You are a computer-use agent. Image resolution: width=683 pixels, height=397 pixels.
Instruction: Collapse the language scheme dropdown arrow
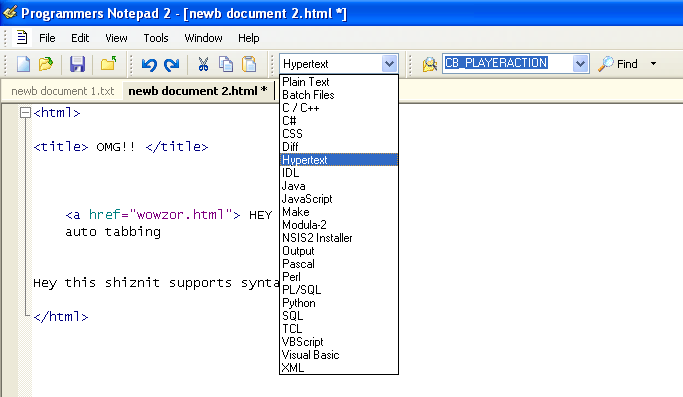(389, 64)
